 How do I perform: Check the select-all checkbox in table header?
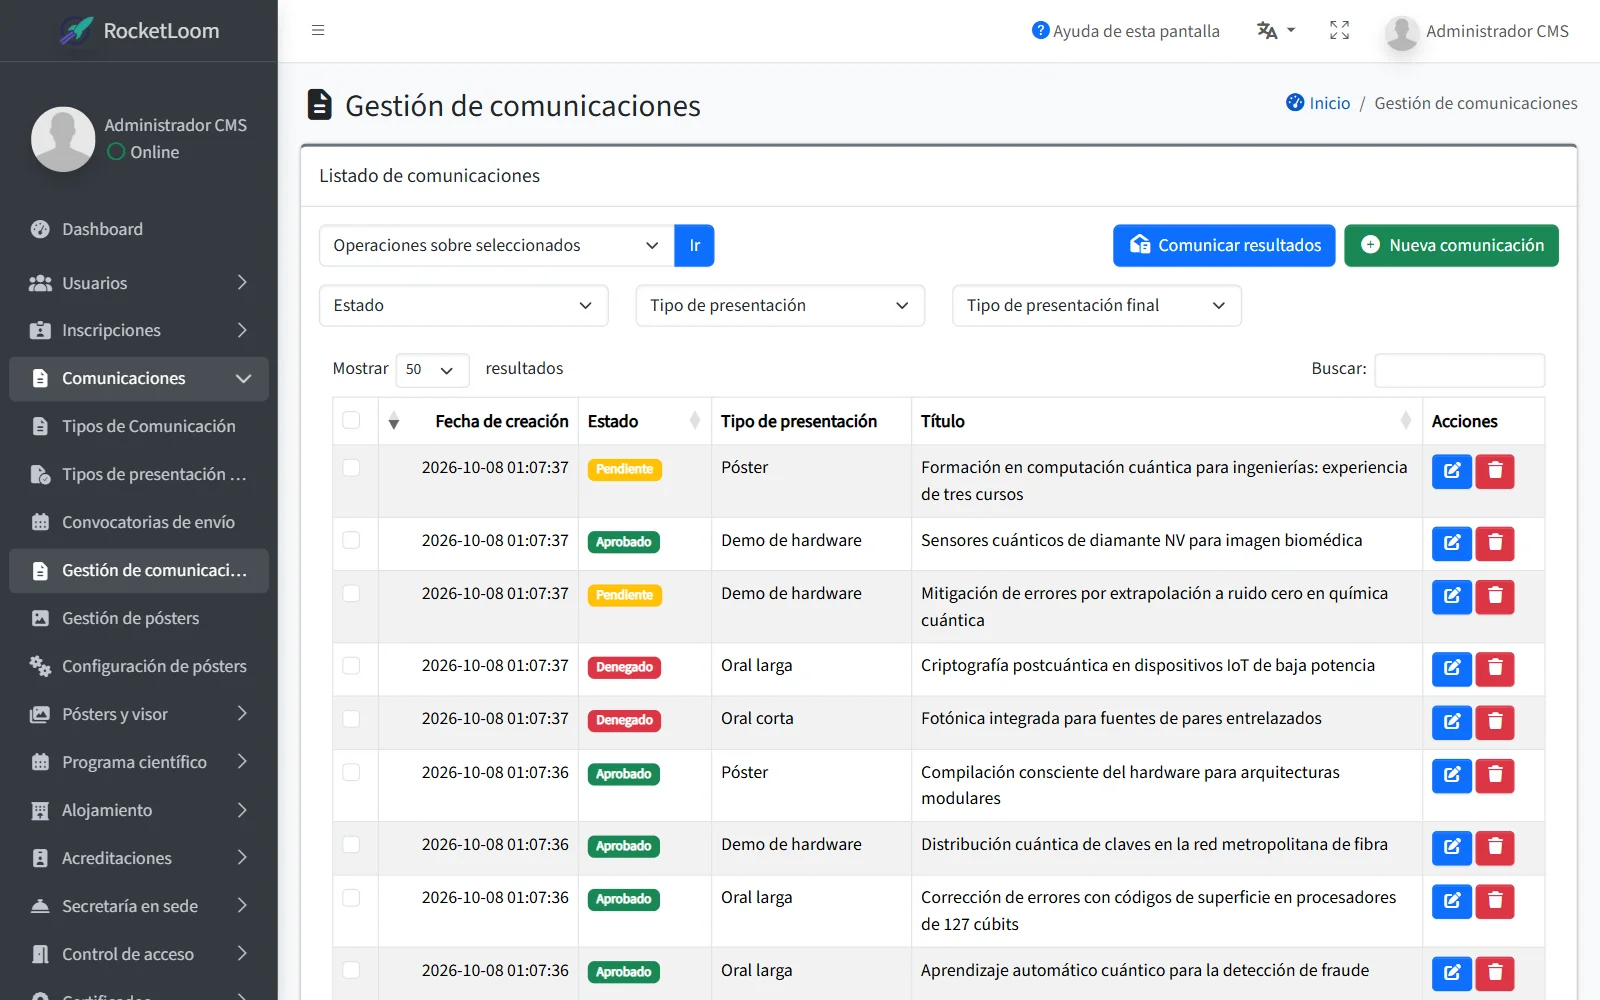coord(351,420)
